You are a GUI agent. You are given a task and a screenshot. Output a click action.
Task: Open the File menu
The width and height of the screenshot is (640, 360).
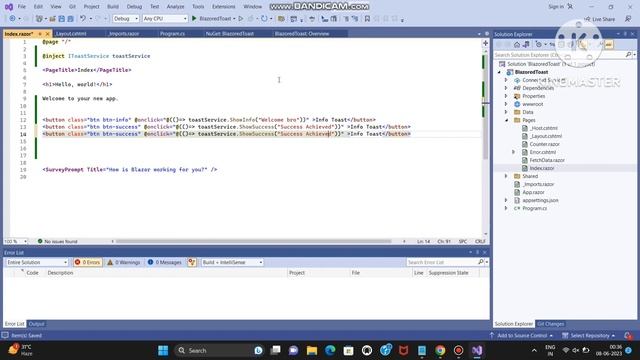tap(22, 7)
